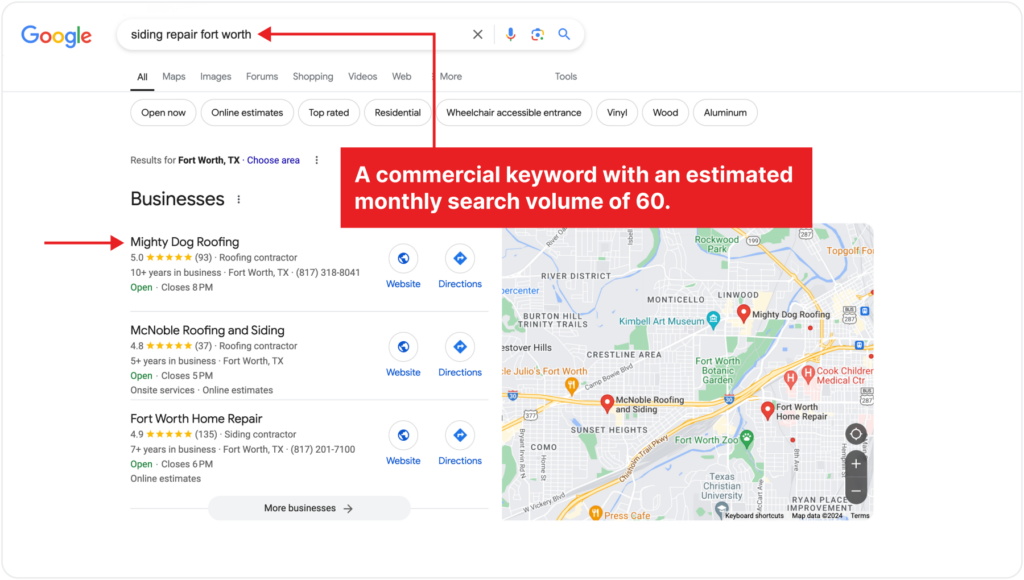The image size is (1024, 580).
Task: Toggle the Top rated filter chip
Action: [x=328, y=112]
